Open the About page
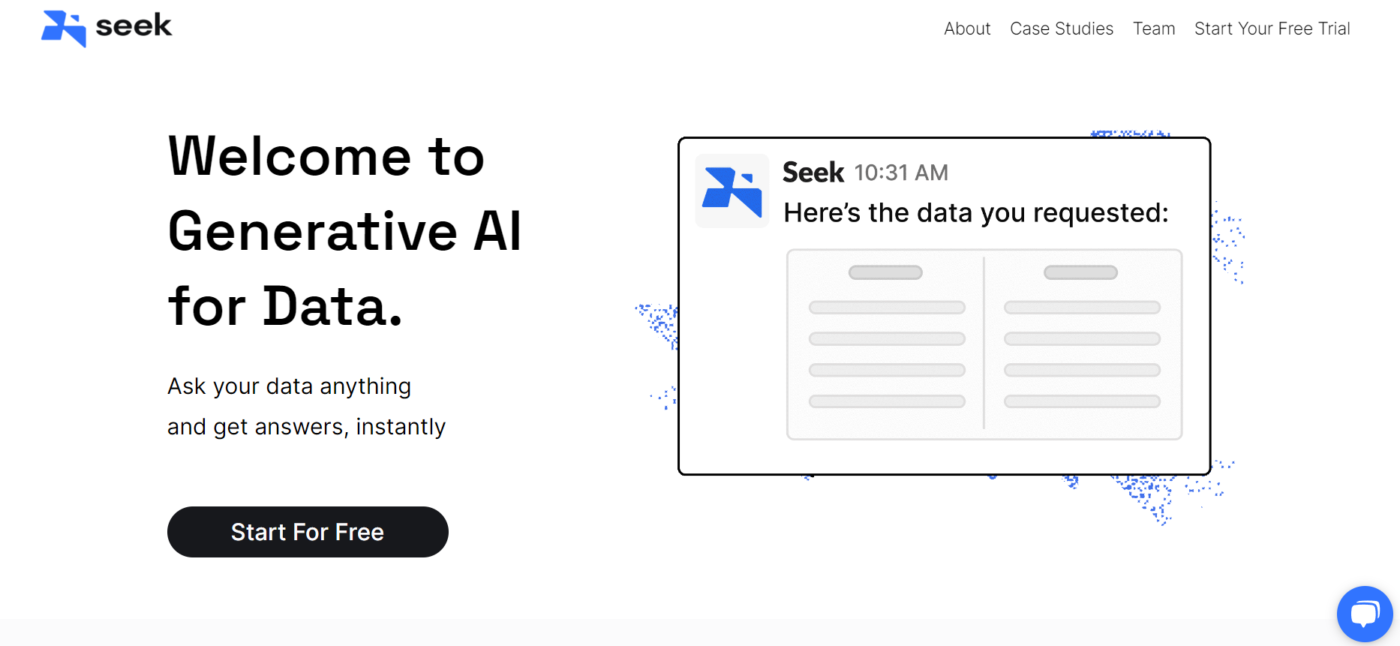Viewport: 1400px width, 646px height. point(967,29)
